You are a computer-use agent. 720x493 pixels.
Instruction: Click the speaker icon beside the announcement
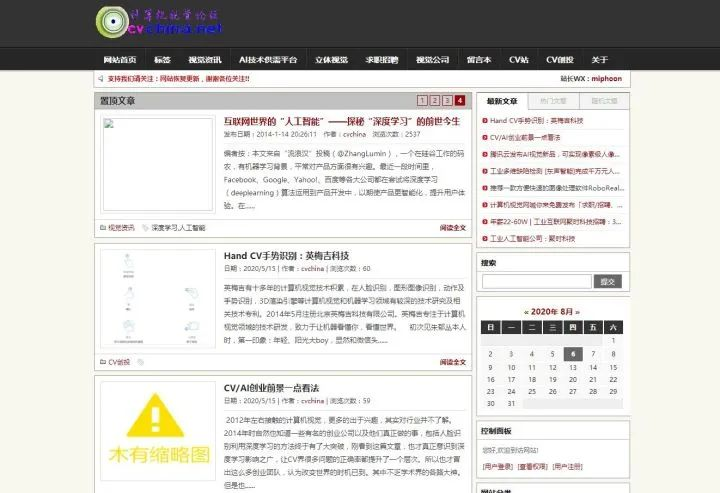tap(101, 78)
